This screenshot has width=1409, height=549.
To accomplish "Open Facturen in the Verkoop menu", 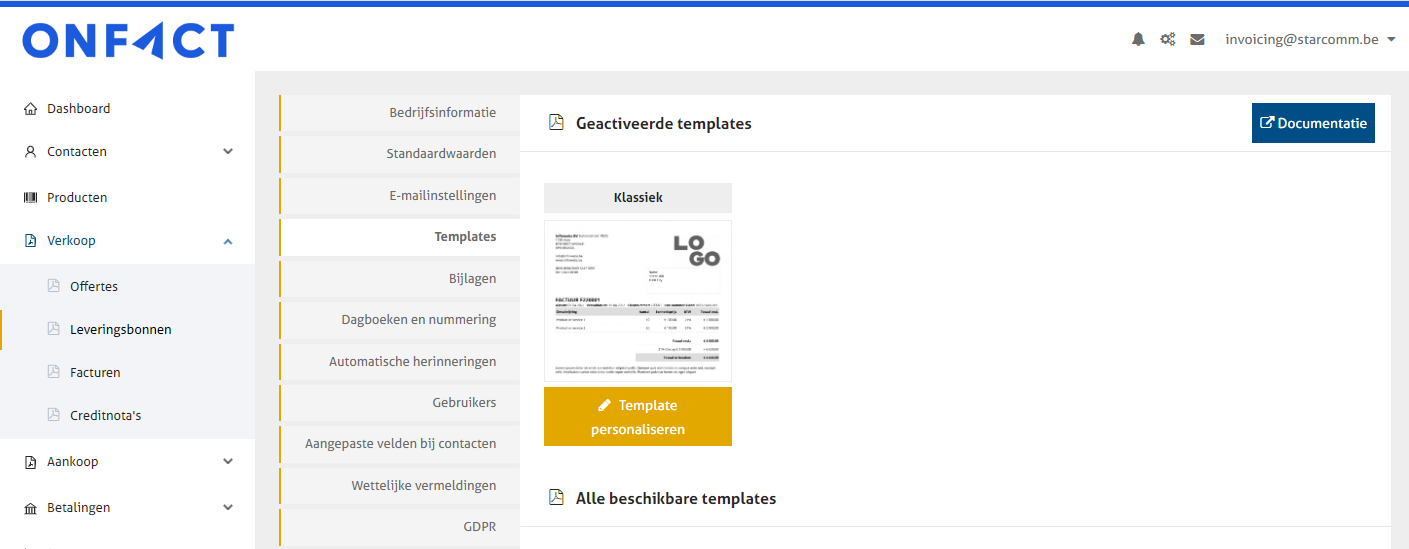I will pyautogui.click(x=95, y=373).
